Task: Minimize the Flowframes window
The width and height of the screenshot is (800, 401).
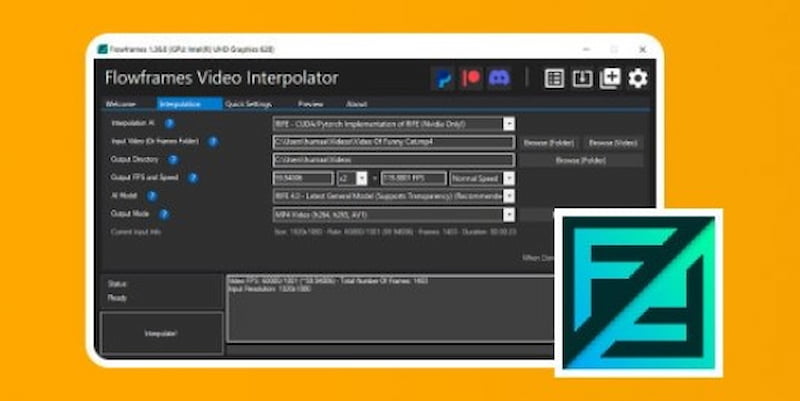Action: (586, 49)
